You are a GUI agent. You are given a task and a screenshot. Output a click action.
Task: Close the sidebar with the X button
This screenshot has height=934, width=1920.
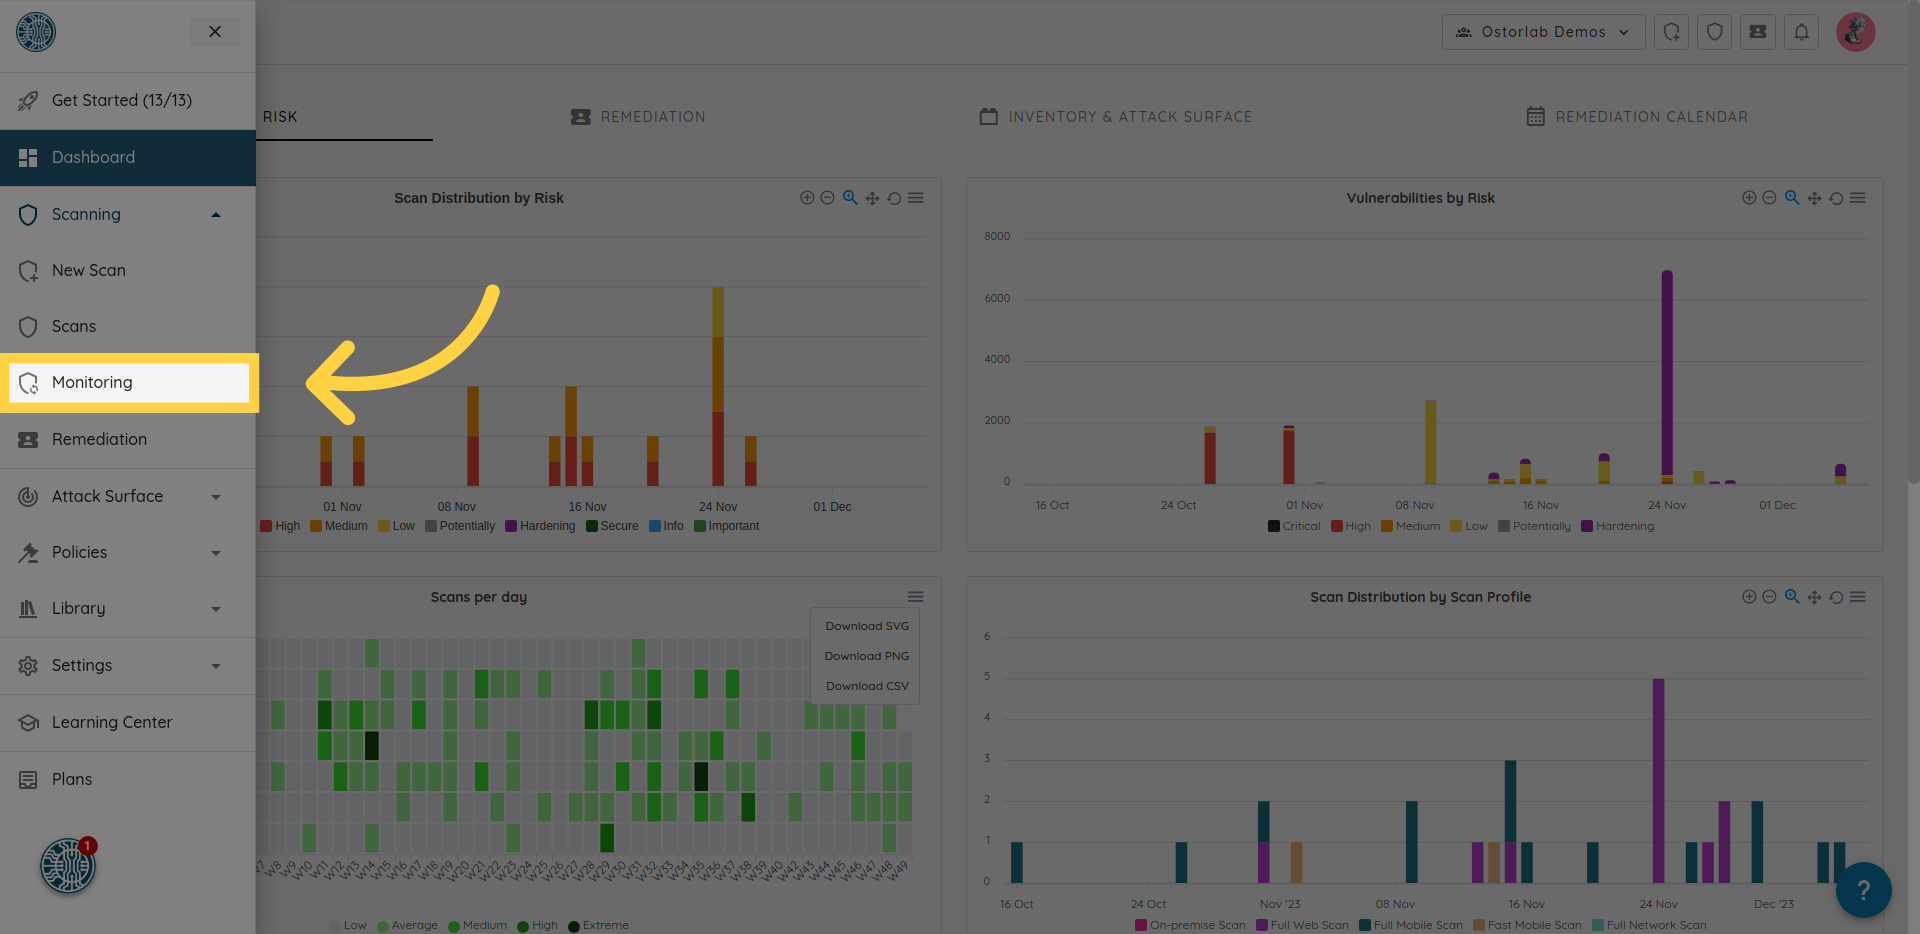click(x=215, y=32)
